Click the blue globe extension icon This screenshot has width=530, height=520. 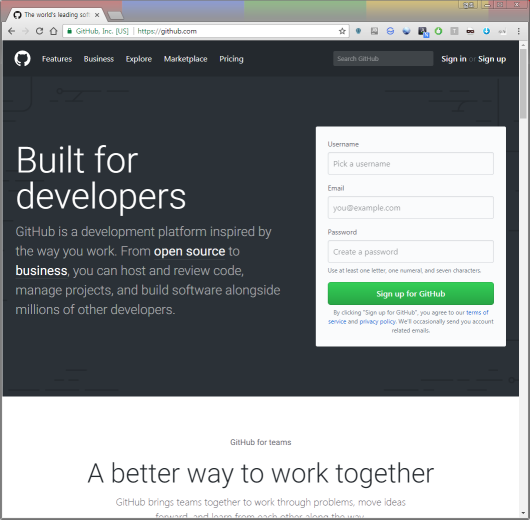406,31
